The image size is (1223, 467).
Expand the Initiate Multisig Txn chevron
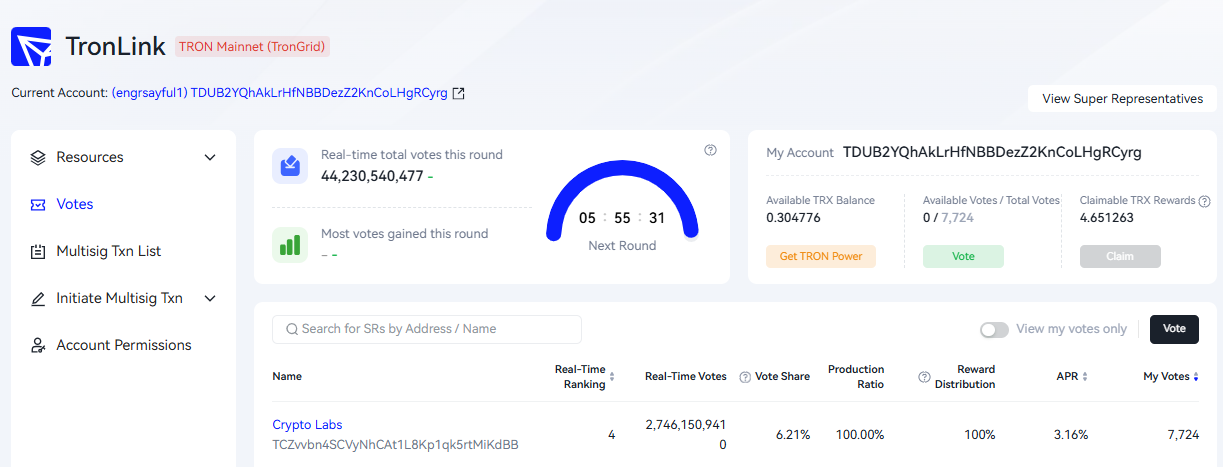pos(210,298)
